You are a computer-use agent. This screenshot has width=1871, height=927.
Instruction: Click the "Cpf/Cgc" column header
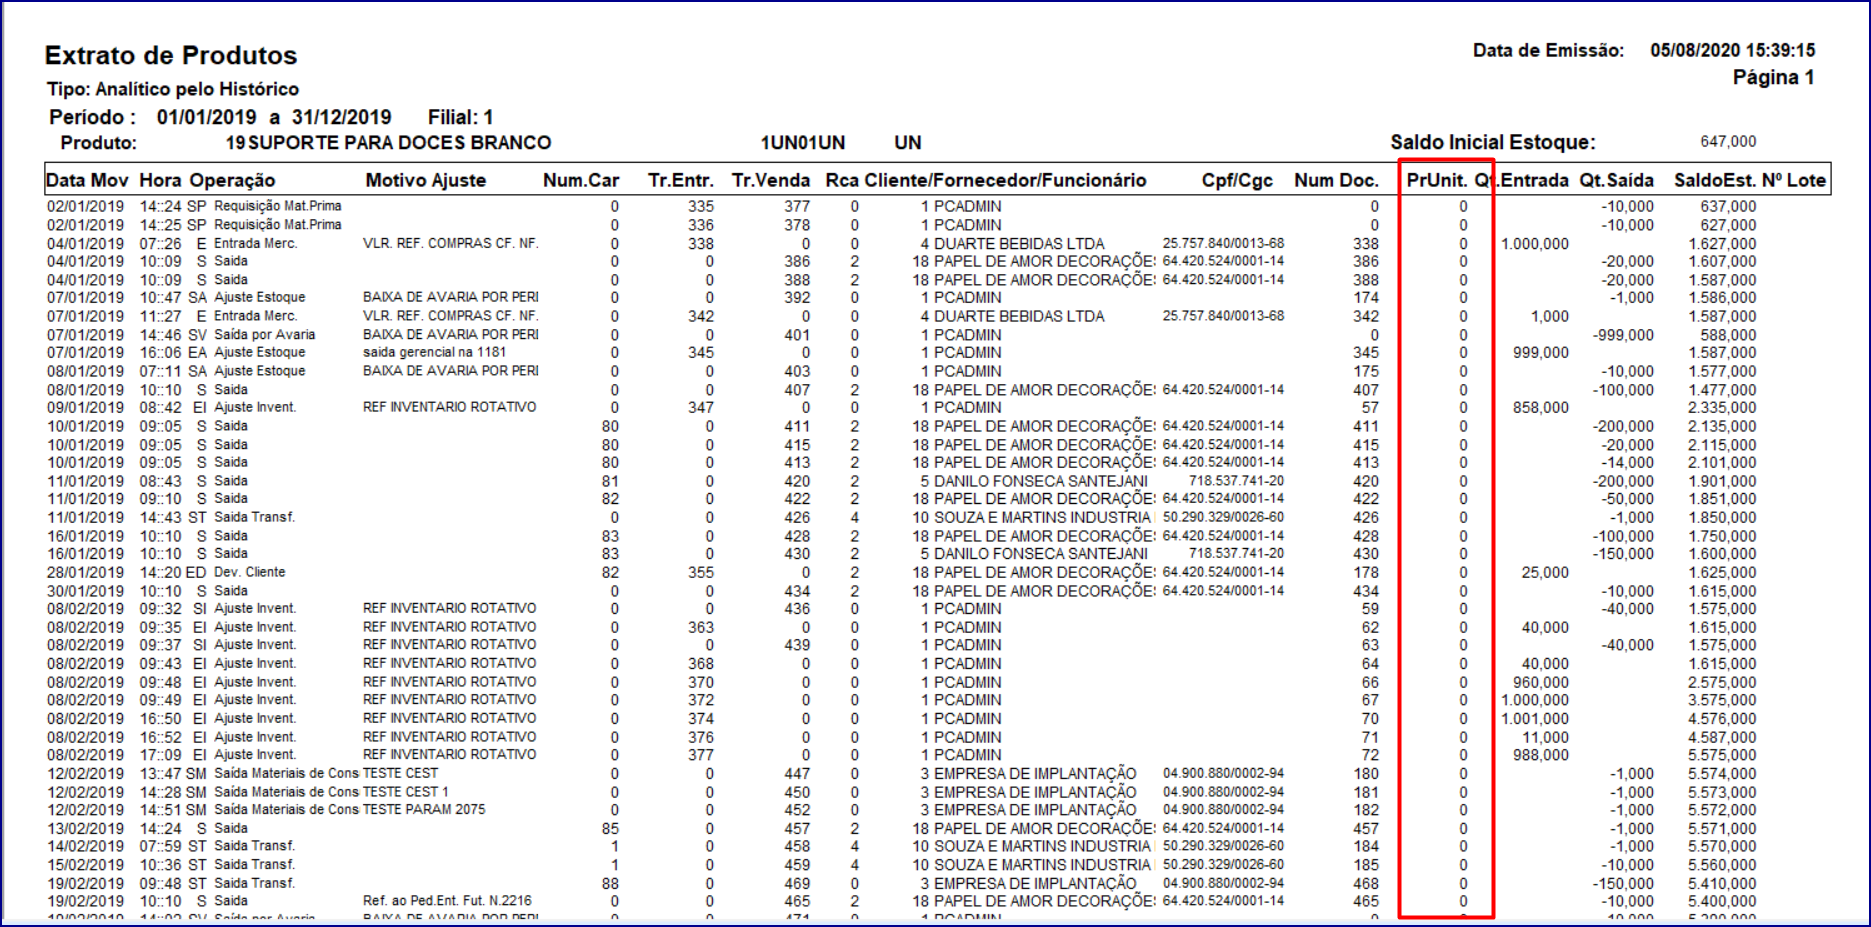tap(1237, 180)
